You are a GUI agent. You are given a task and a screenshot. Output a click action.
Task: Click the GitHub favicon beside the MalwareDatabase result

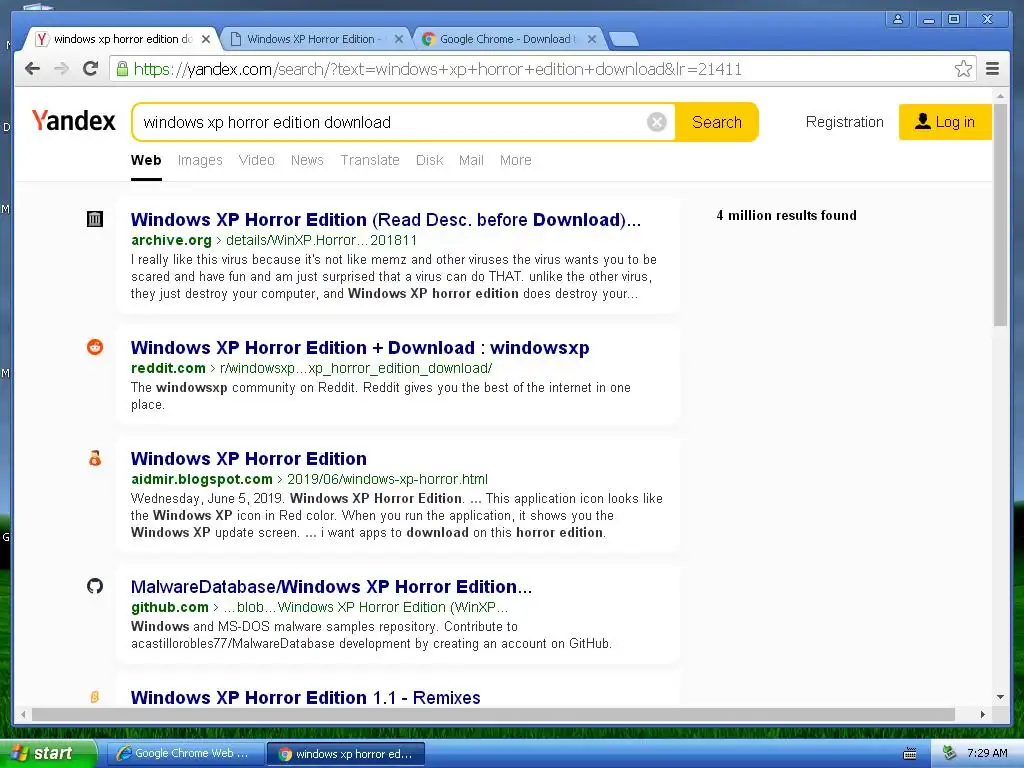pyautogui.click(x=95, y=586)
